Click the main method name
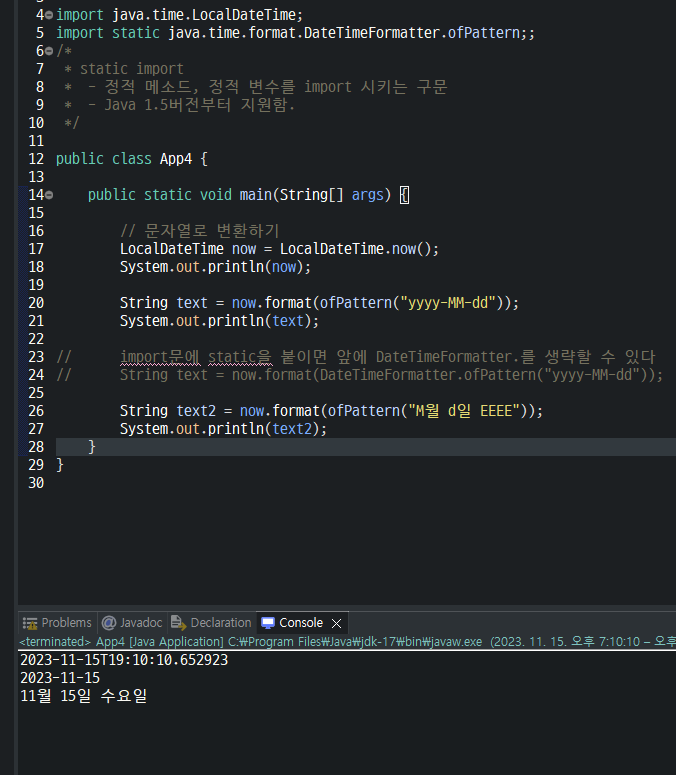 coord(255,195)
